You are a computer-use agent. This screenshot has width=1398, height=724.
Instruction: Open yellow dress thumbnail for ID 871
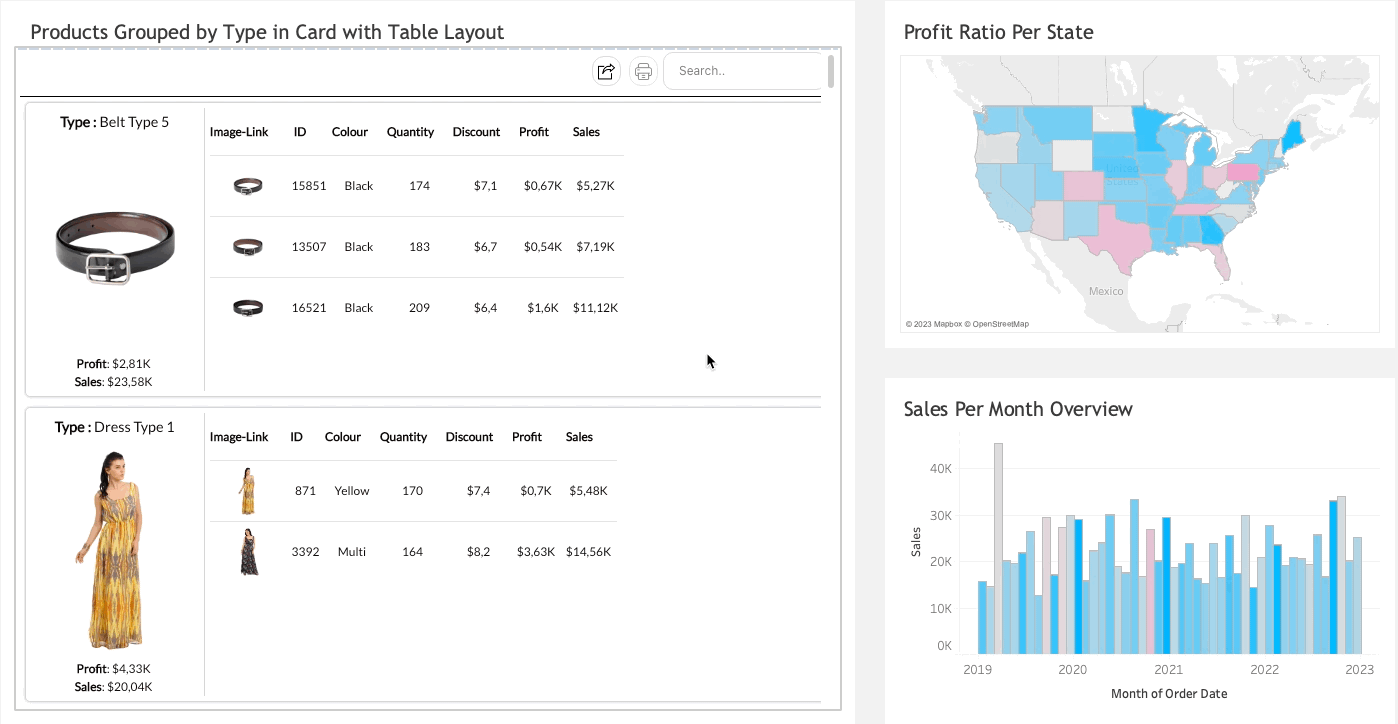[x=247, y=491]
